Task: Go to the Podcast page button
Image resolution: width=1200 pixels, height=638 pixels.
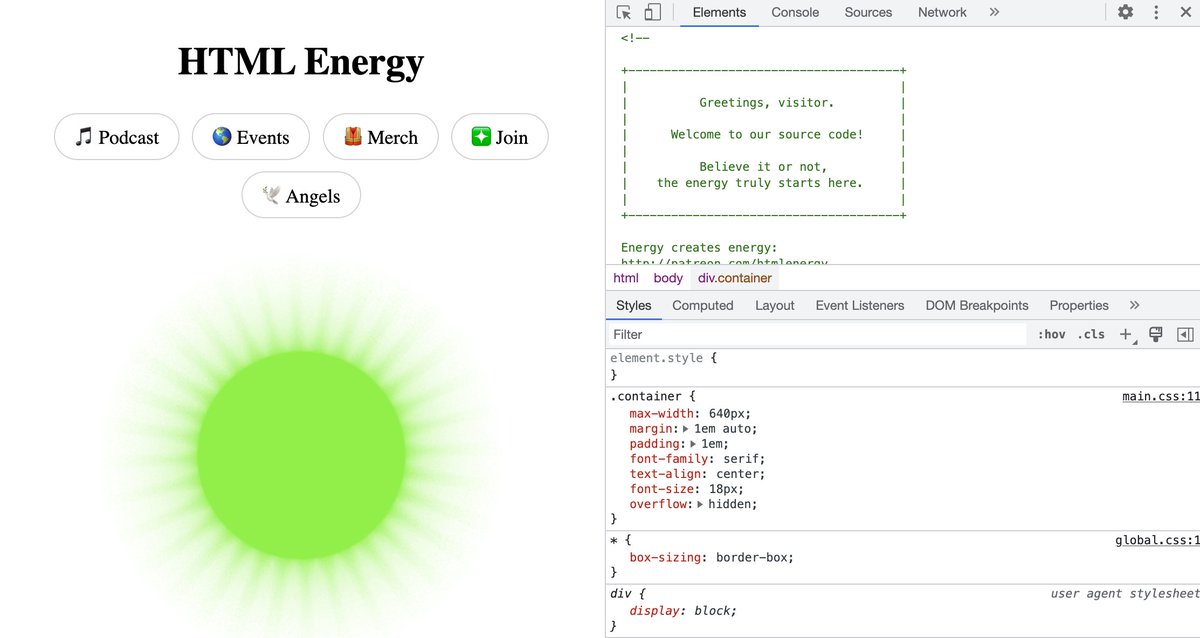Action: click(117, 137)
